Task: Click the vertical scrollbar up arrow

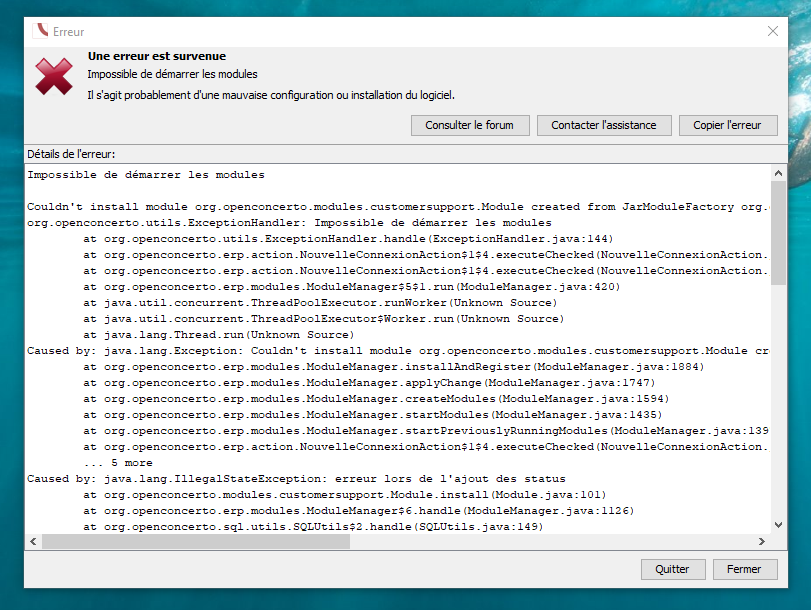Action: (x=778, y=173)
